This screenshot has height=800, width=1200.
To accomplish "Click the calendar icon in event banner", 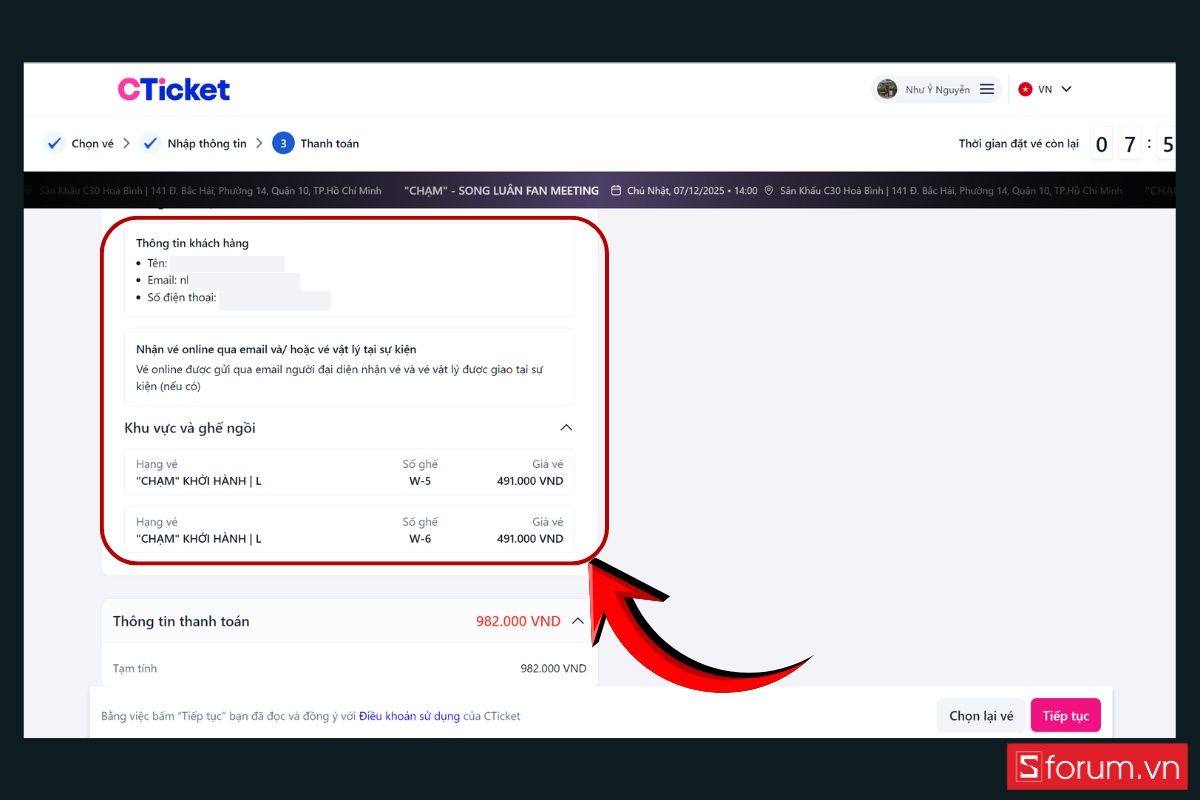I will click(616, 190).
